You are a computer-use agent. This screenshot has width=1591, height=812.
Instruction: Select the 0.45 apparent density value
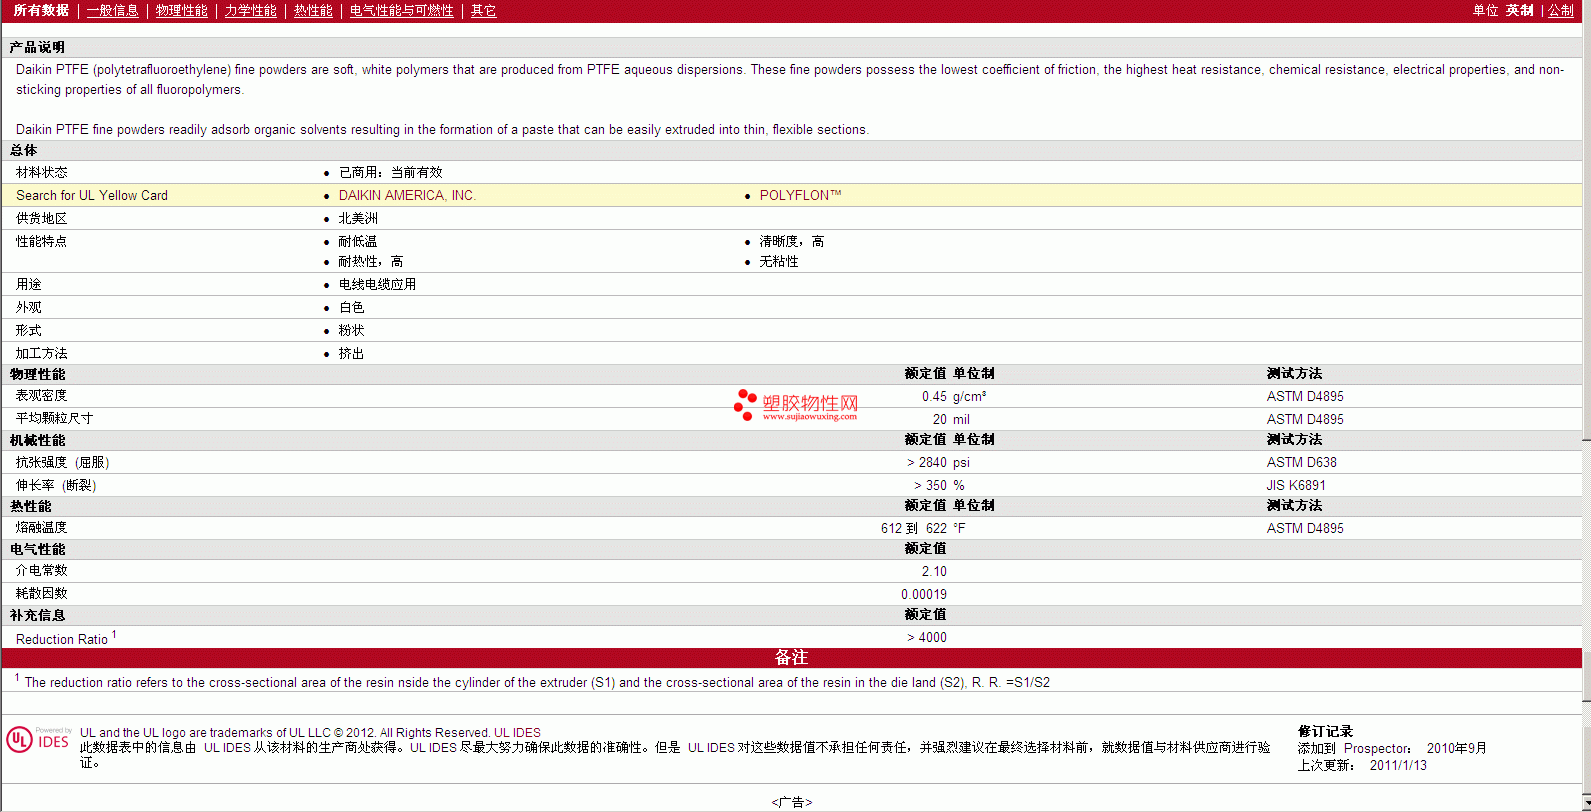coord(934,396)
